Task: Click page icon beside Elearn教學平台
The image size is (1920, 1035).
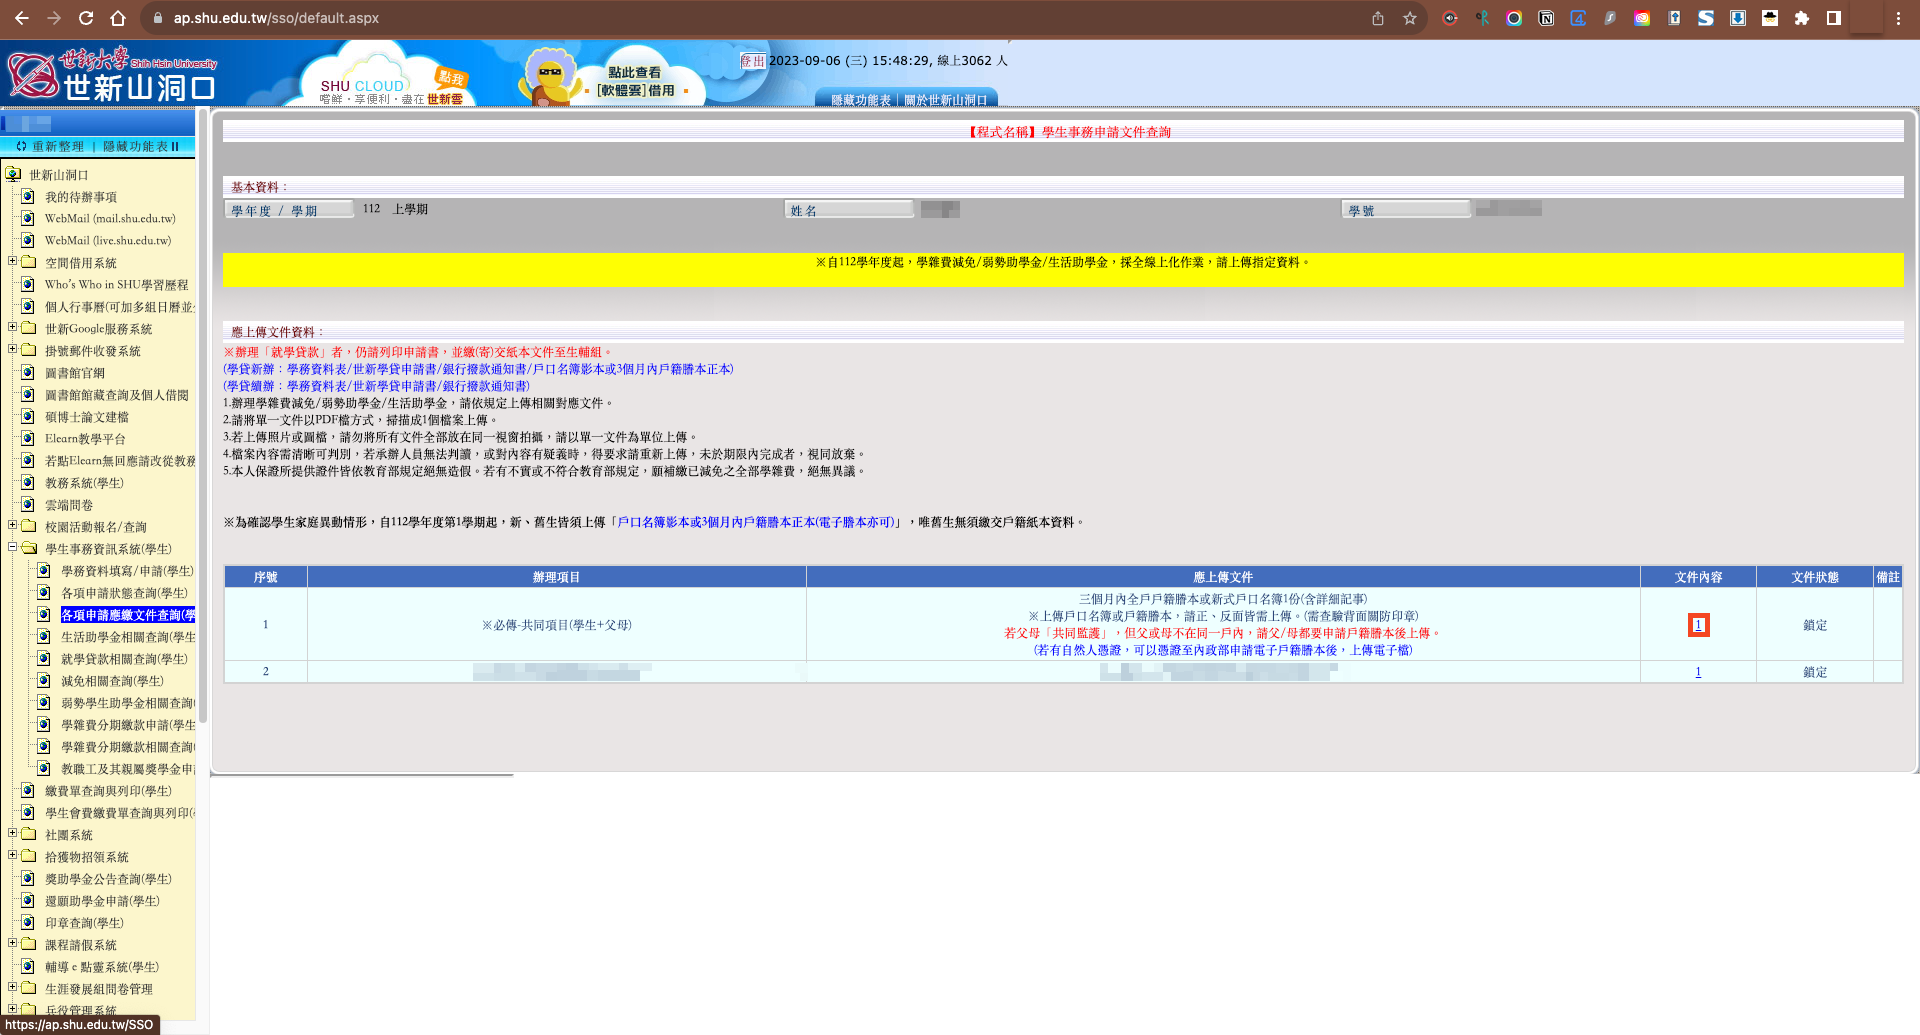Action: pyautogui.click(x=28, y=438)
